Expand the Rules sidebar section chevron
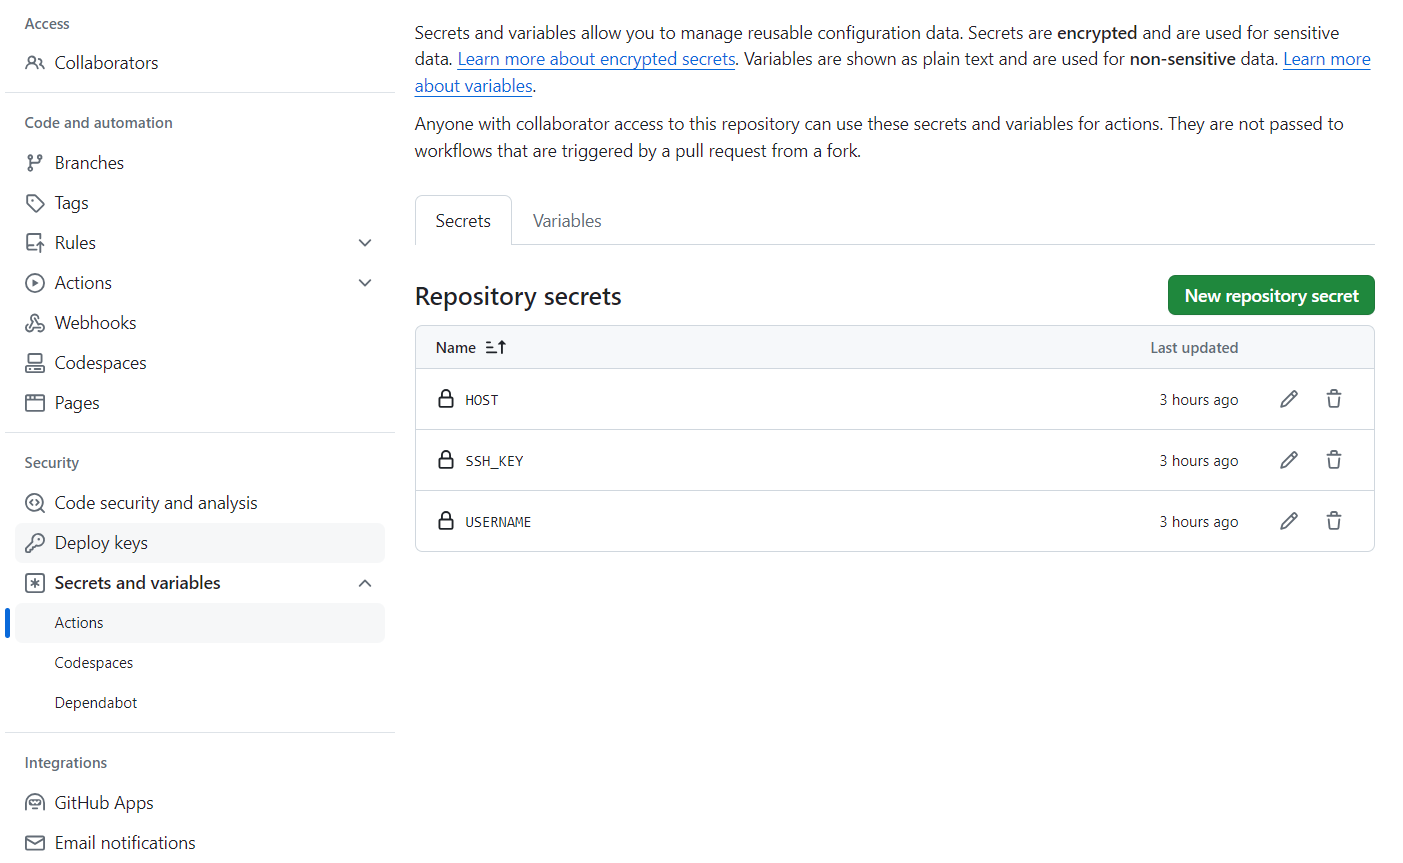Image resolution: width=1403 pixels, height=863 pixels. [x=365, y=243]
